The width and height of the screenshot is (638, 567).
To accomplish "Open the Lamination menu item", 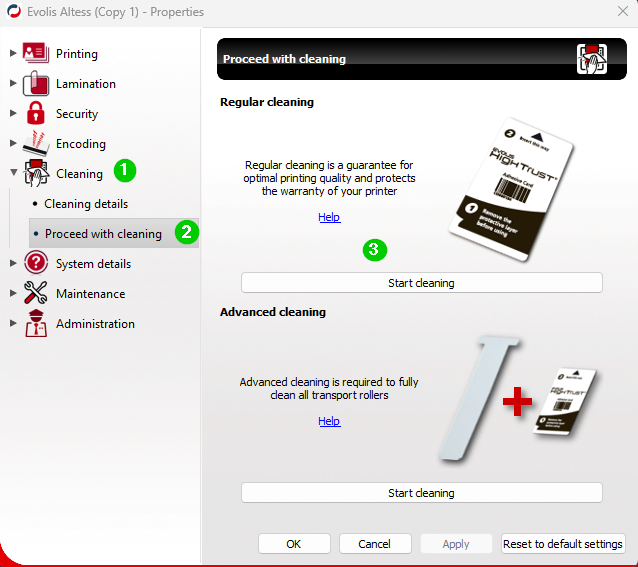I will coord(86,84).
